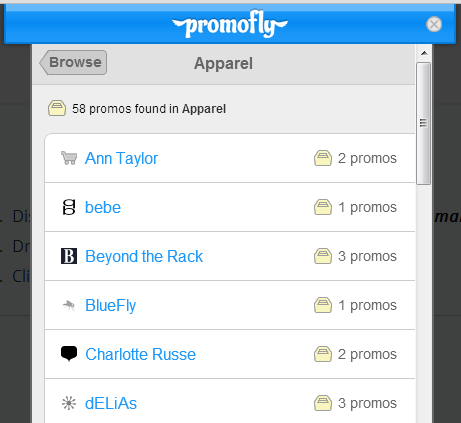The height and width of the screenshot is (423, 461).
Task: Click the dELiAs starburst icon
Action: (69, 403)
